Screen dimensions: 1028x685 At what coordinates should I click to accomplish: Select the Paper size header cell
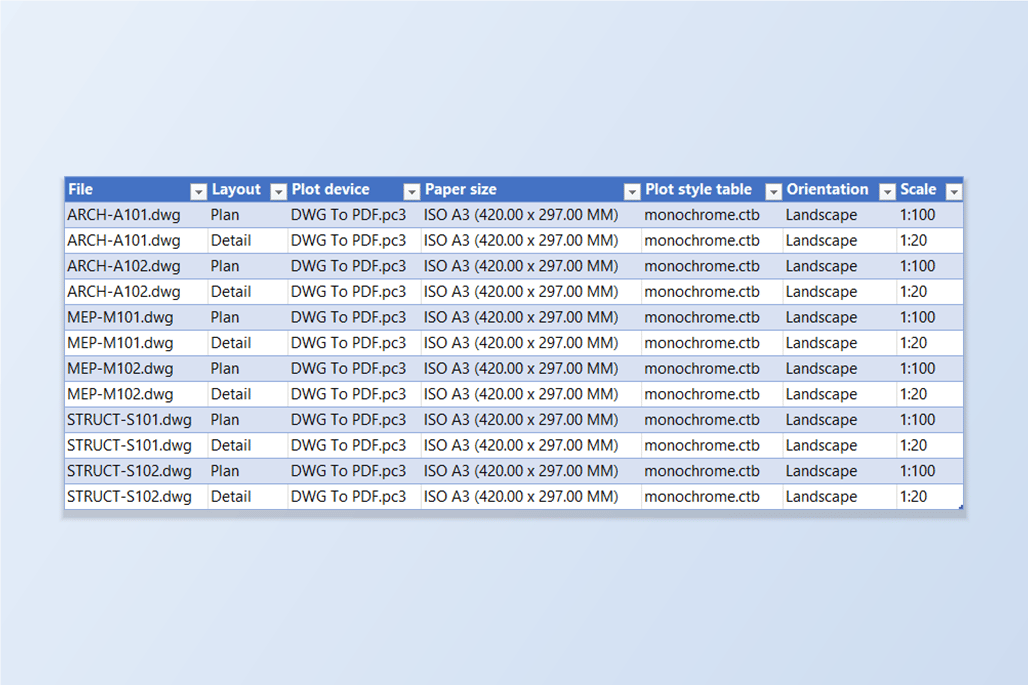(530, 189)
